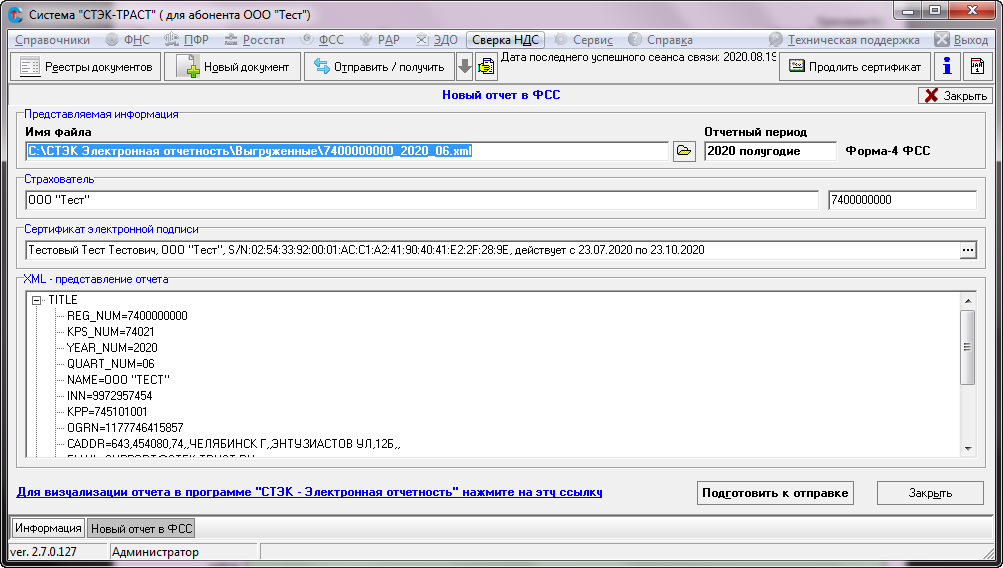Screen dimensions: 1003x568
Task: Click the Выход menu item
Action: point(961,40)
